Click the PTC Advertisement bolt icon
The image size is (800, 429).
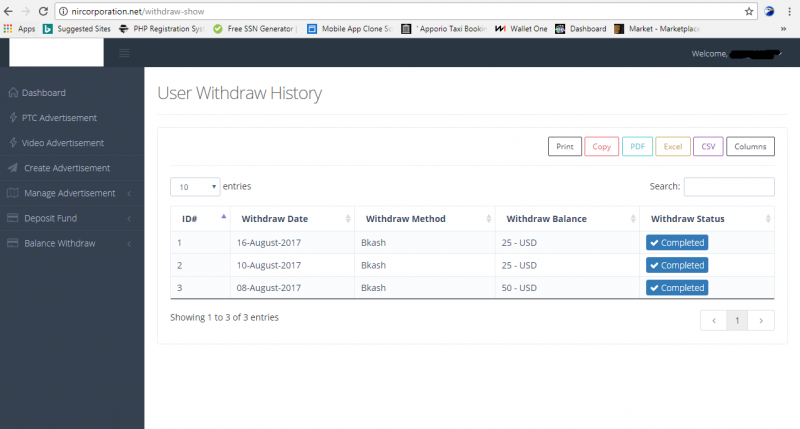coord(13,117)
